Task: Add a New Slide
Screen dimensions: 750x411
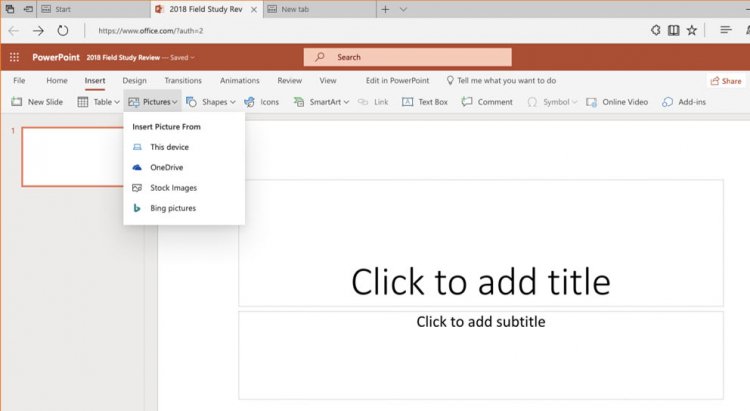Action: click(x=37, y=102)
